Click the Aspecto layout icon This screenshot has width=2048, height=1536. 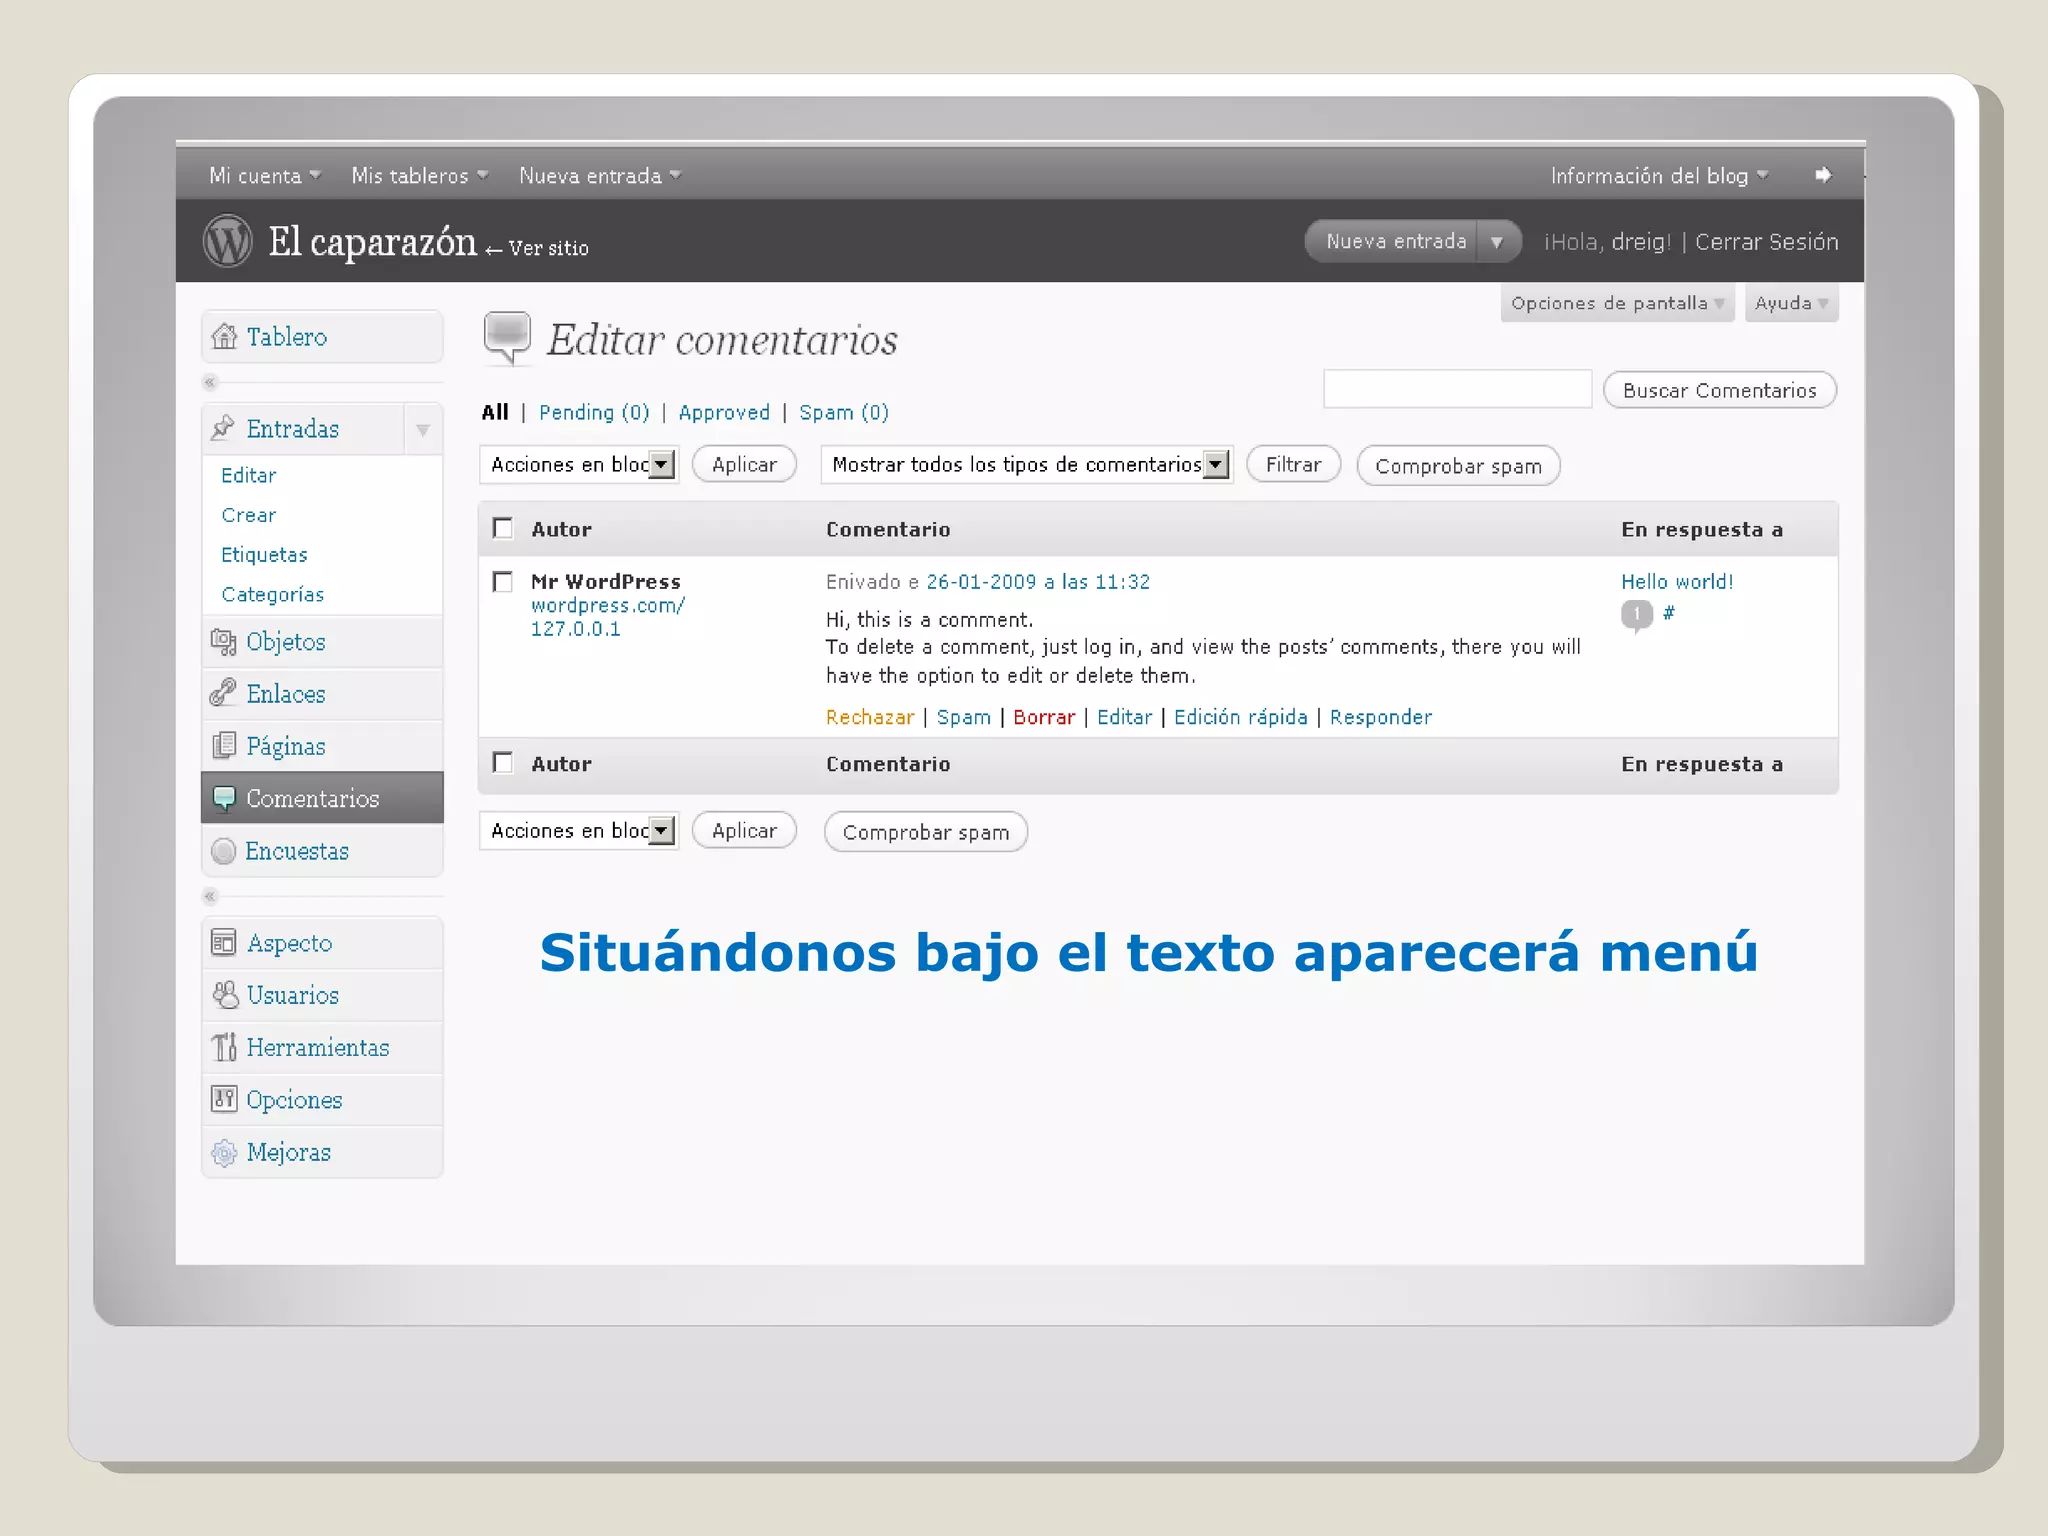pos(224,943)
